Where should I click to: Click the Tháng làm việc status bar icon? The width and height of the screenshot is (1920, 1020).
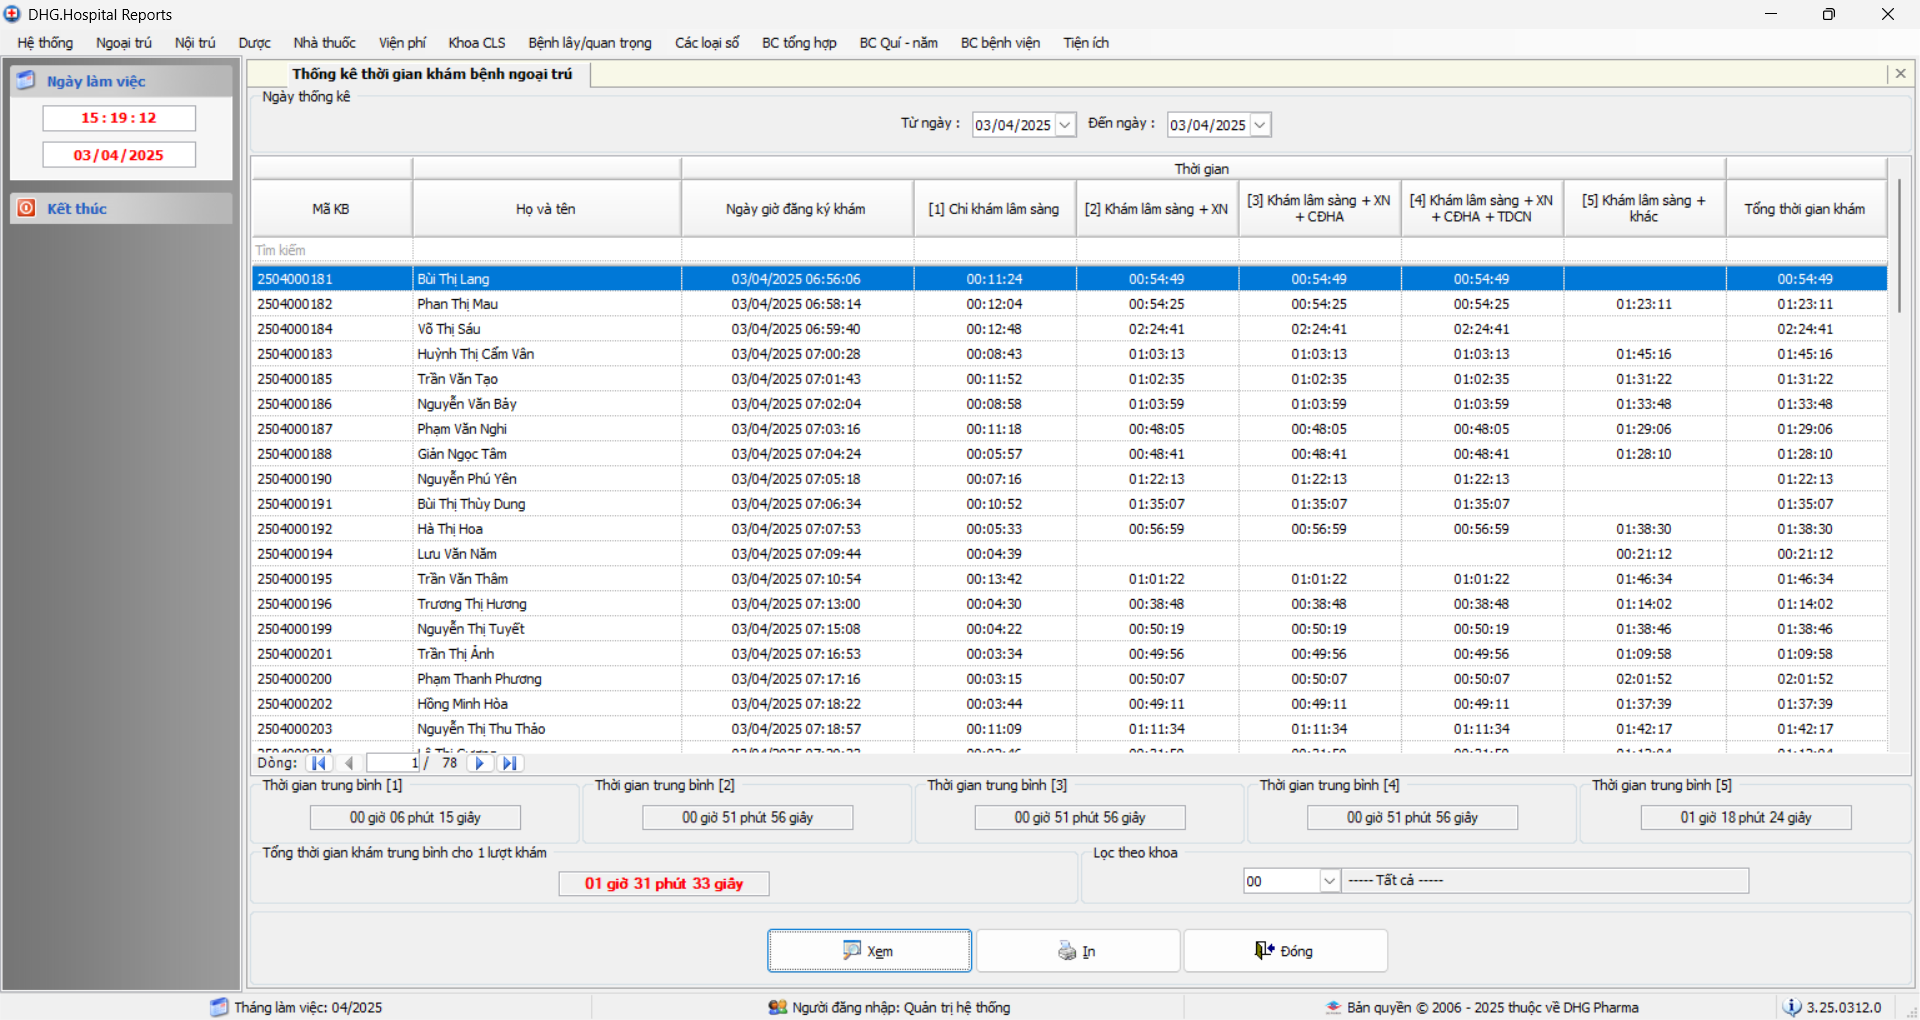219,1007
